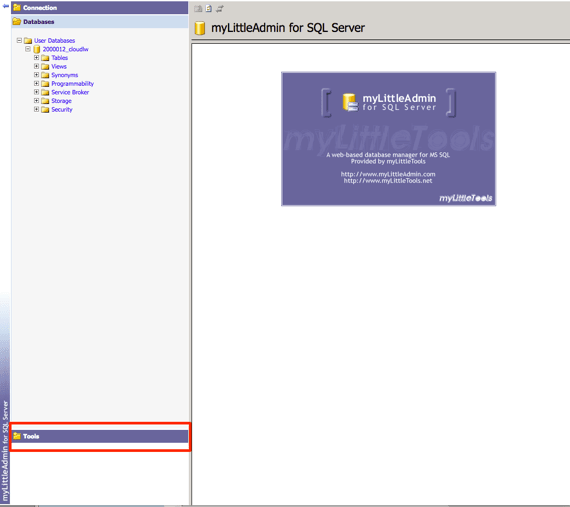The image size is (570, 507).
Task: Expand the Security node
Action: pos(36,109)
